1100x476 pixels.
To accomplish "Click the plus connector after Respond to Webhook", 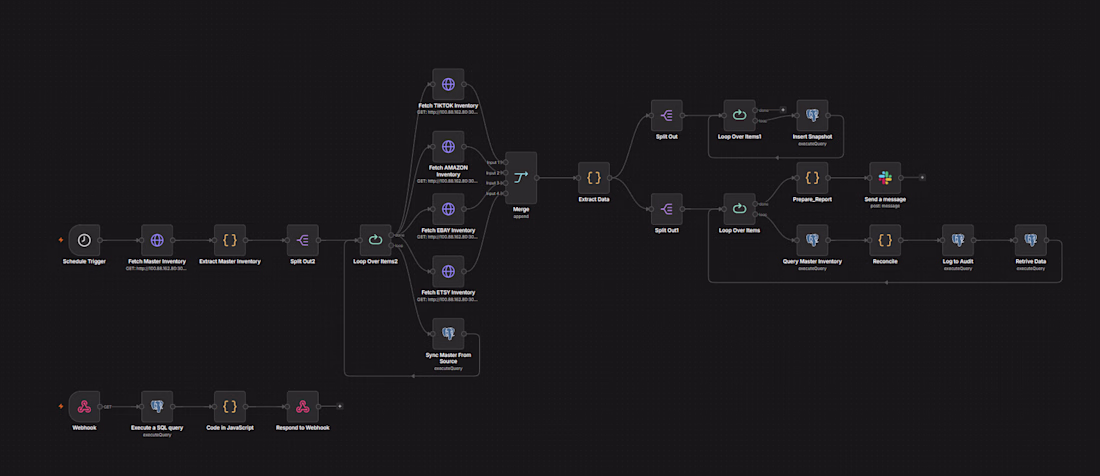I will coord(339,407).
